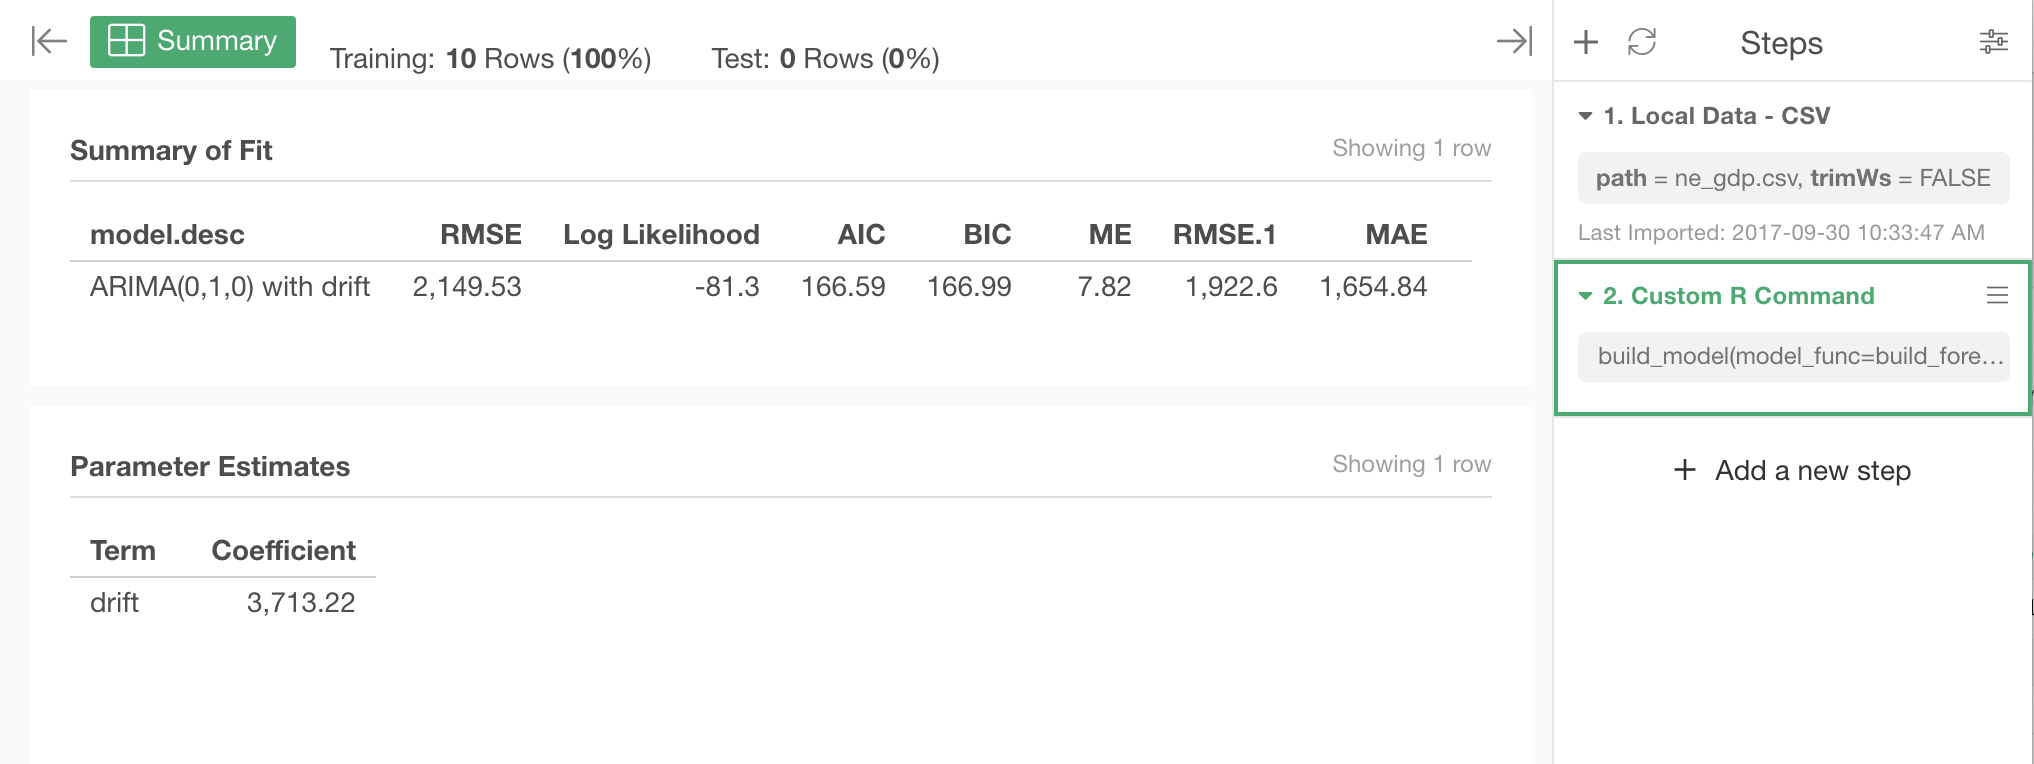Click the expand-right arrow icon
The height and width of the screenshot is (764, 2034).
tap(1514, 41)
